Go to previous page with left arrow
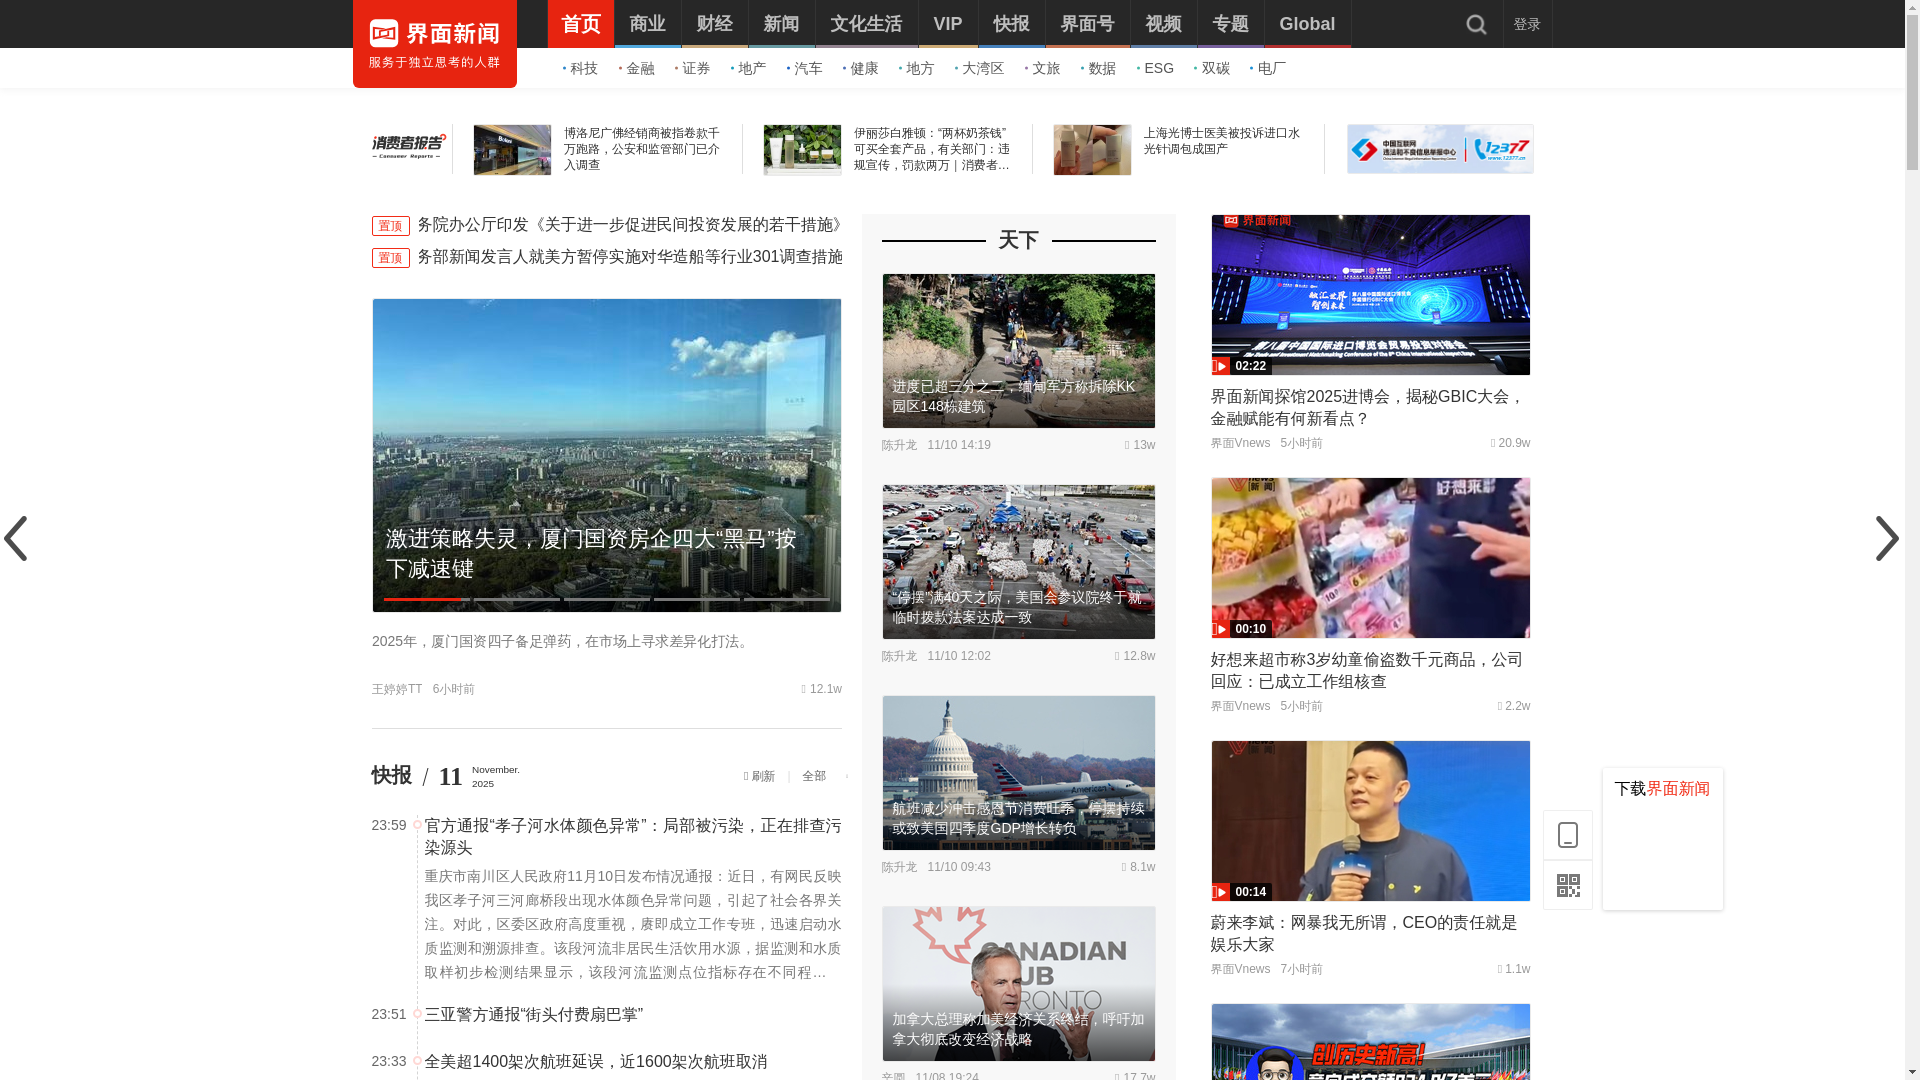Viewport: 1920px width, 1080px height. tap(15, 539)
